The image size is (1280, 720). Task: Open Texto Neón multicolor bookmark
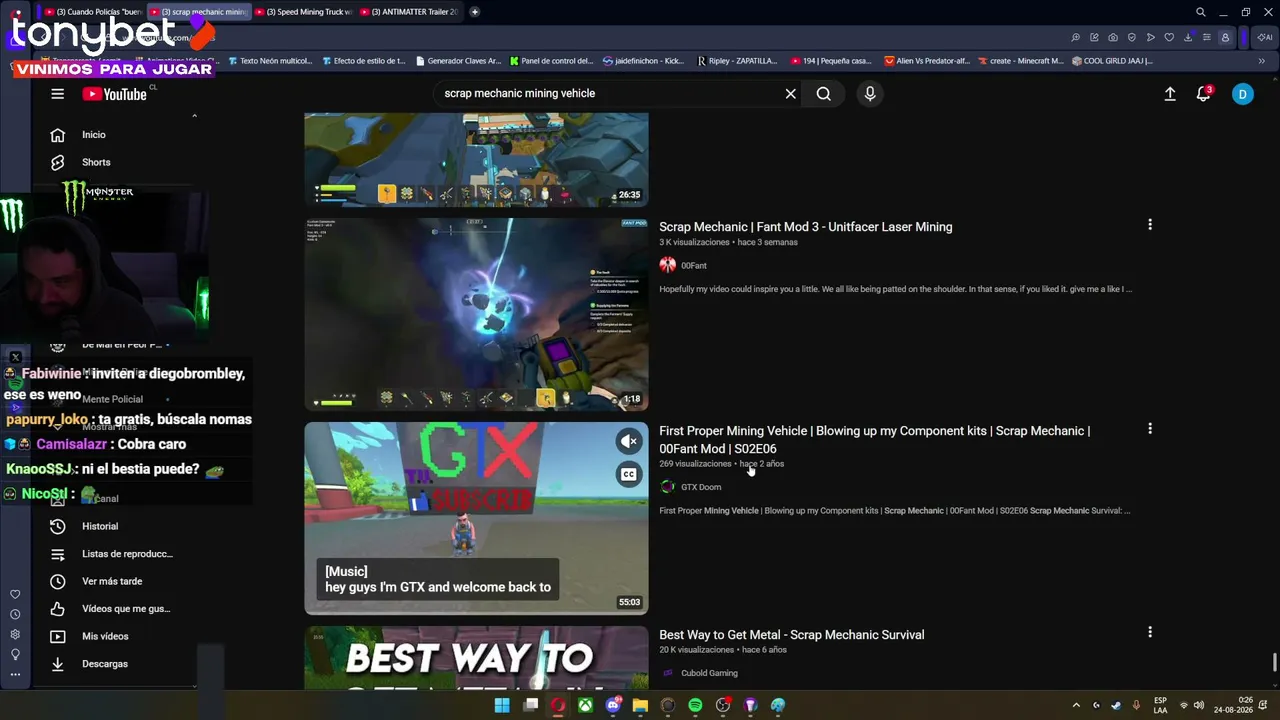point(270,61)
